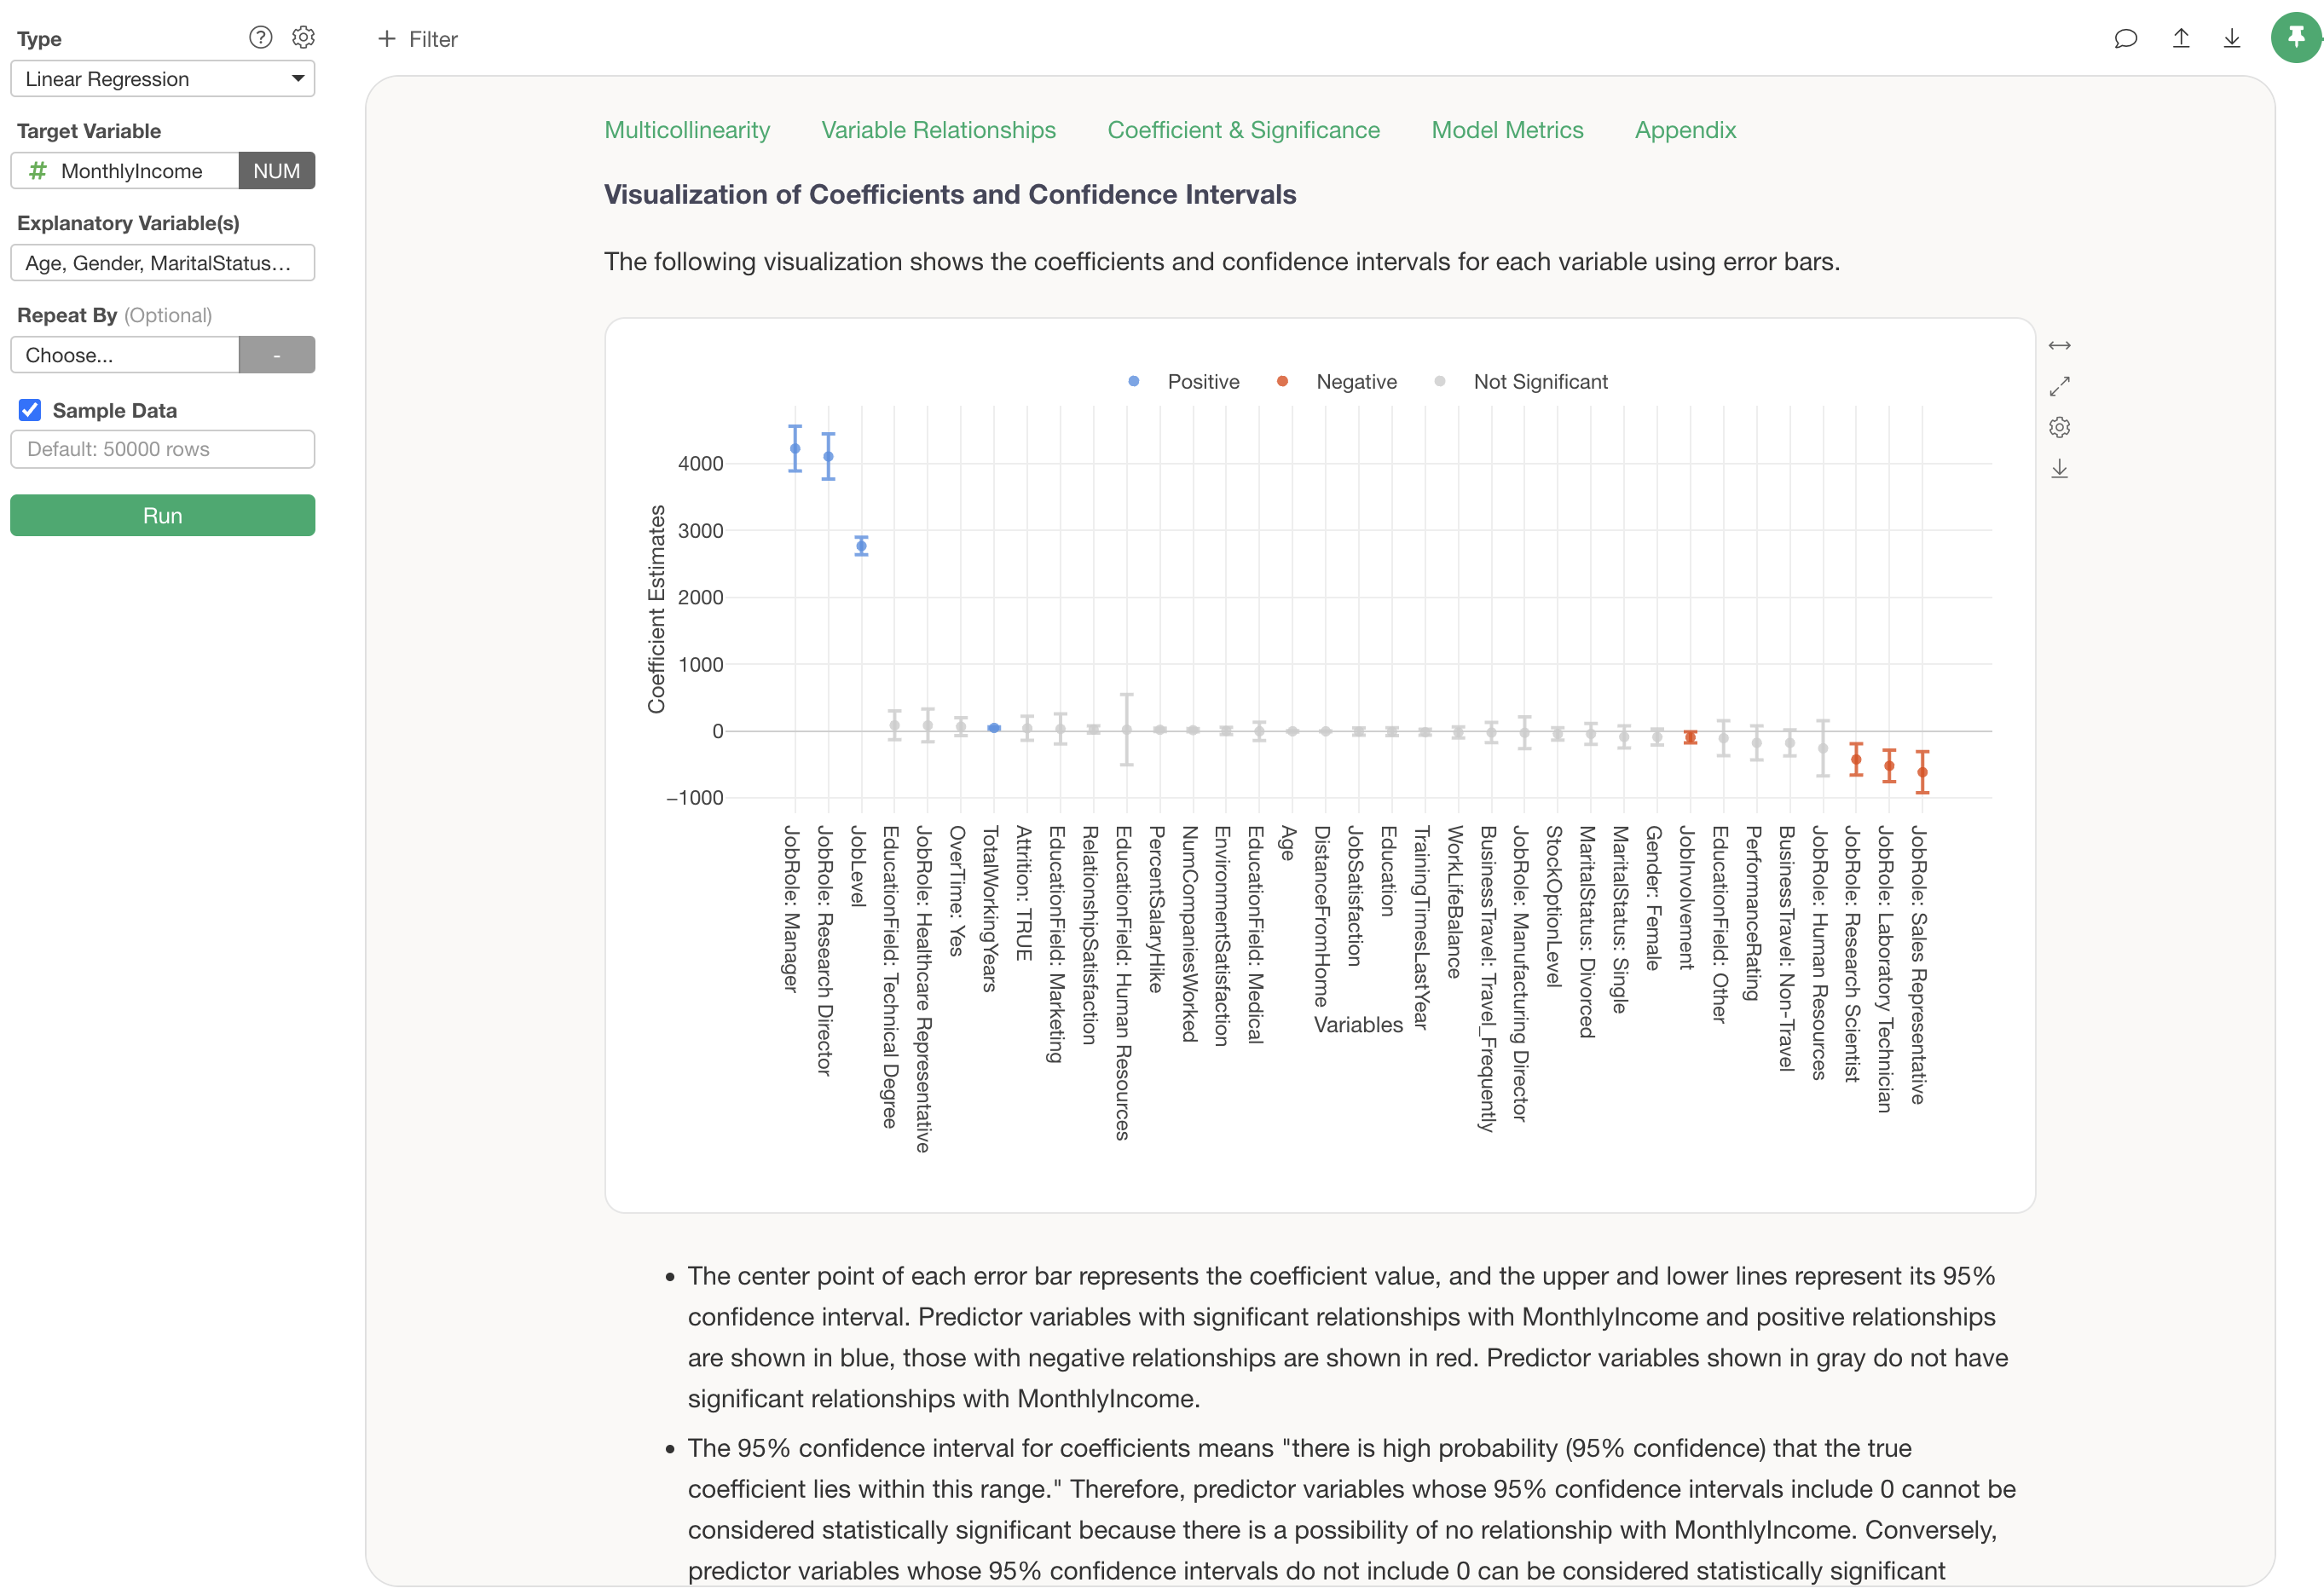Image resolution: width=2324 pixels, height=1594 pixels.
Task: Go to the Multicollinearity tab
Action: [687, 130]
